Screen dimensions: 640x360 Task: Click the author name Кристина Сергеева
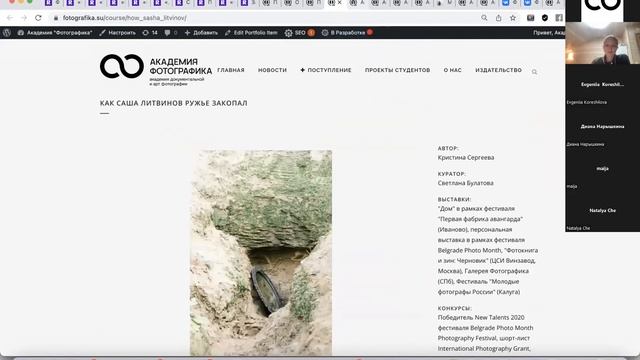coord(466,158)
